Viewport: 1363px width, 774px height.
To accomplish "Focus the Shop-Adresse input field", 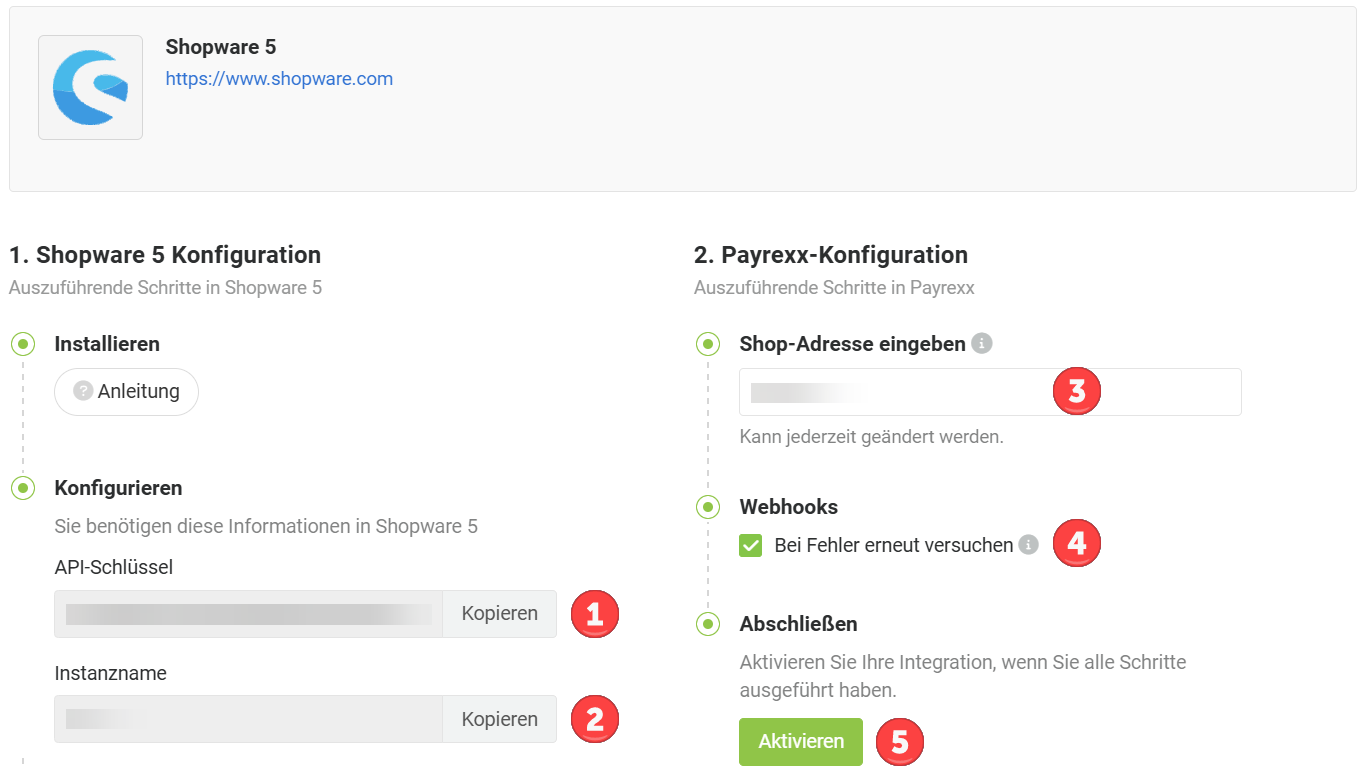I will pyautogui.click(x=990, y=392).
